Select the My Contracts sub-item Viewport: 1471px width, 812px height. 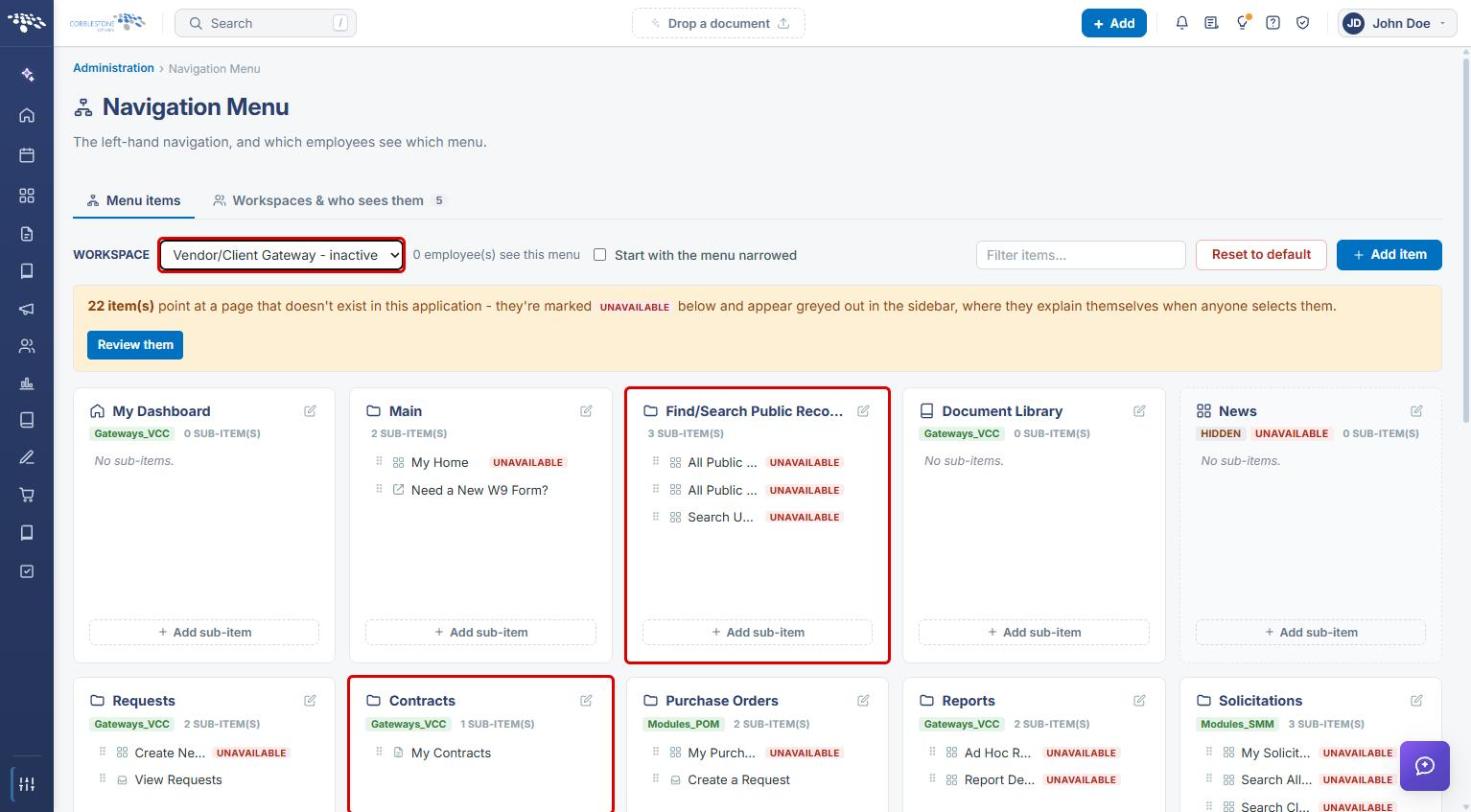[450, 753]
